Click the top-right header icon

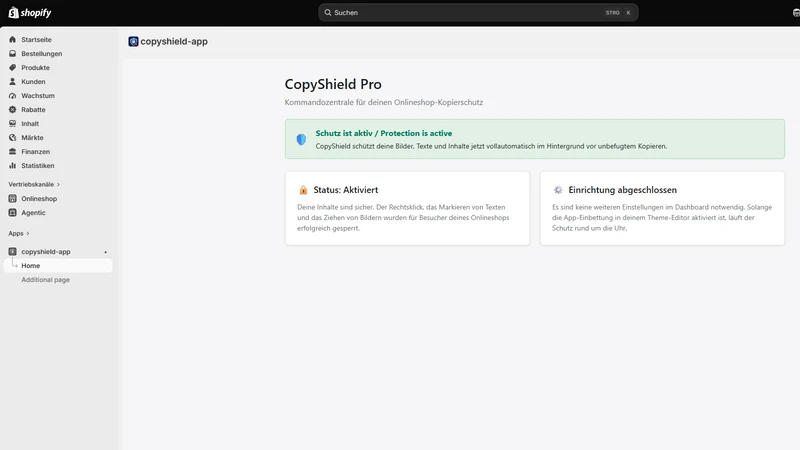796,13
